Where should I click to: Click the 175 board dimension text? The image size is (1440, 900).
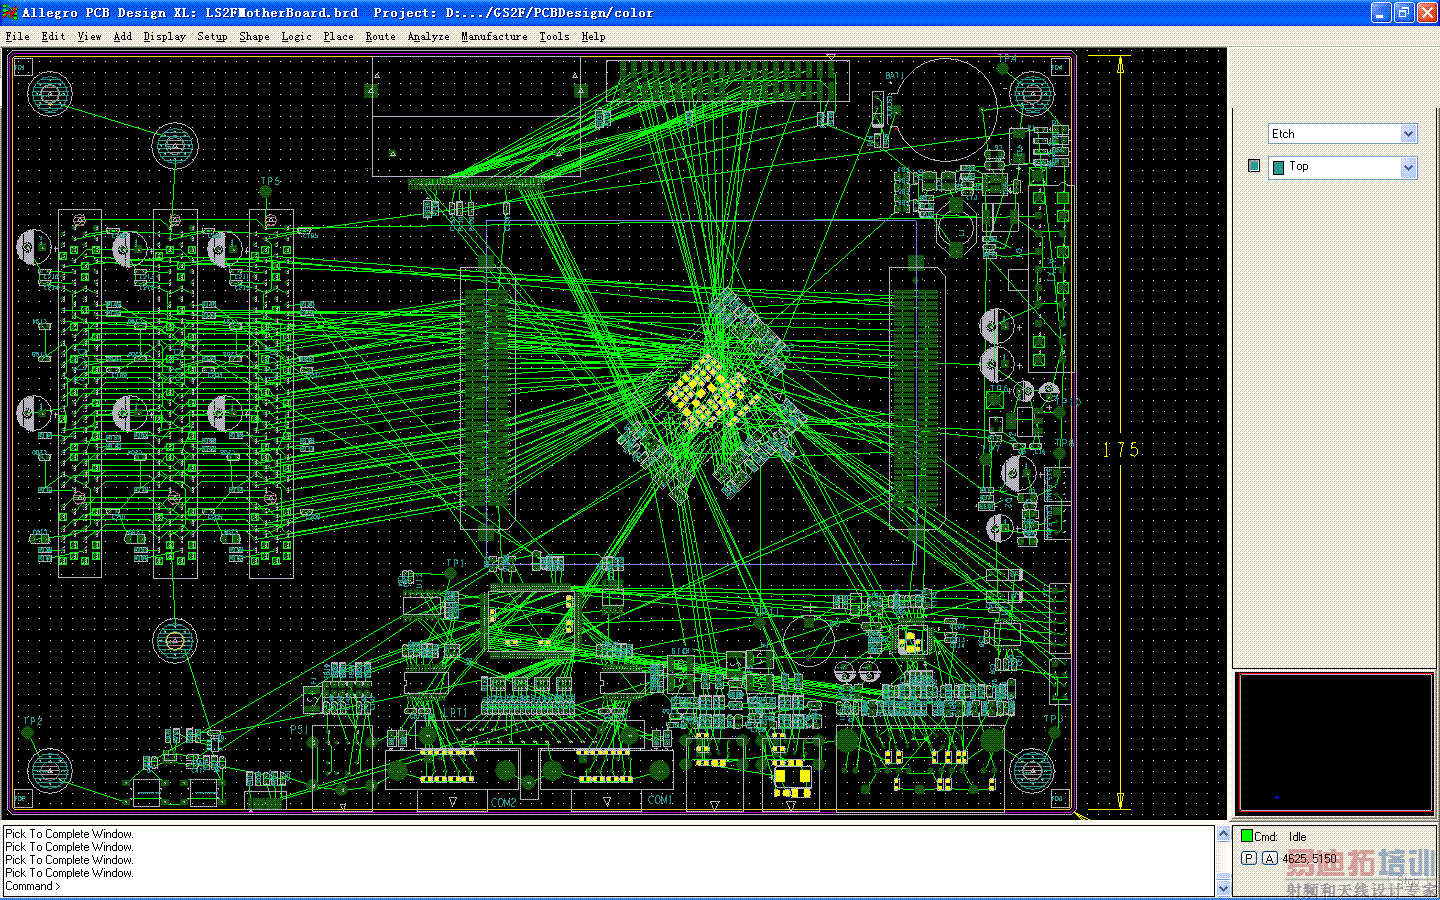1120,450
